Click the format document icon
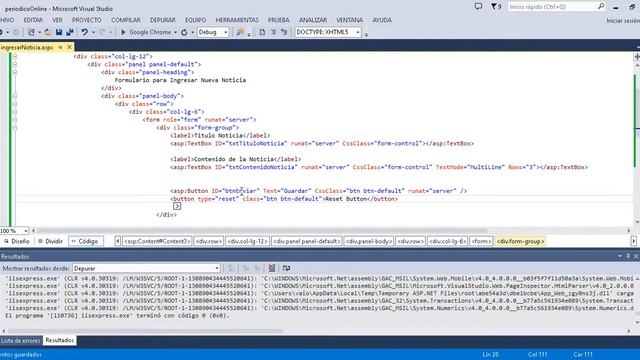640x360 pixels. [x=273, y=32]
